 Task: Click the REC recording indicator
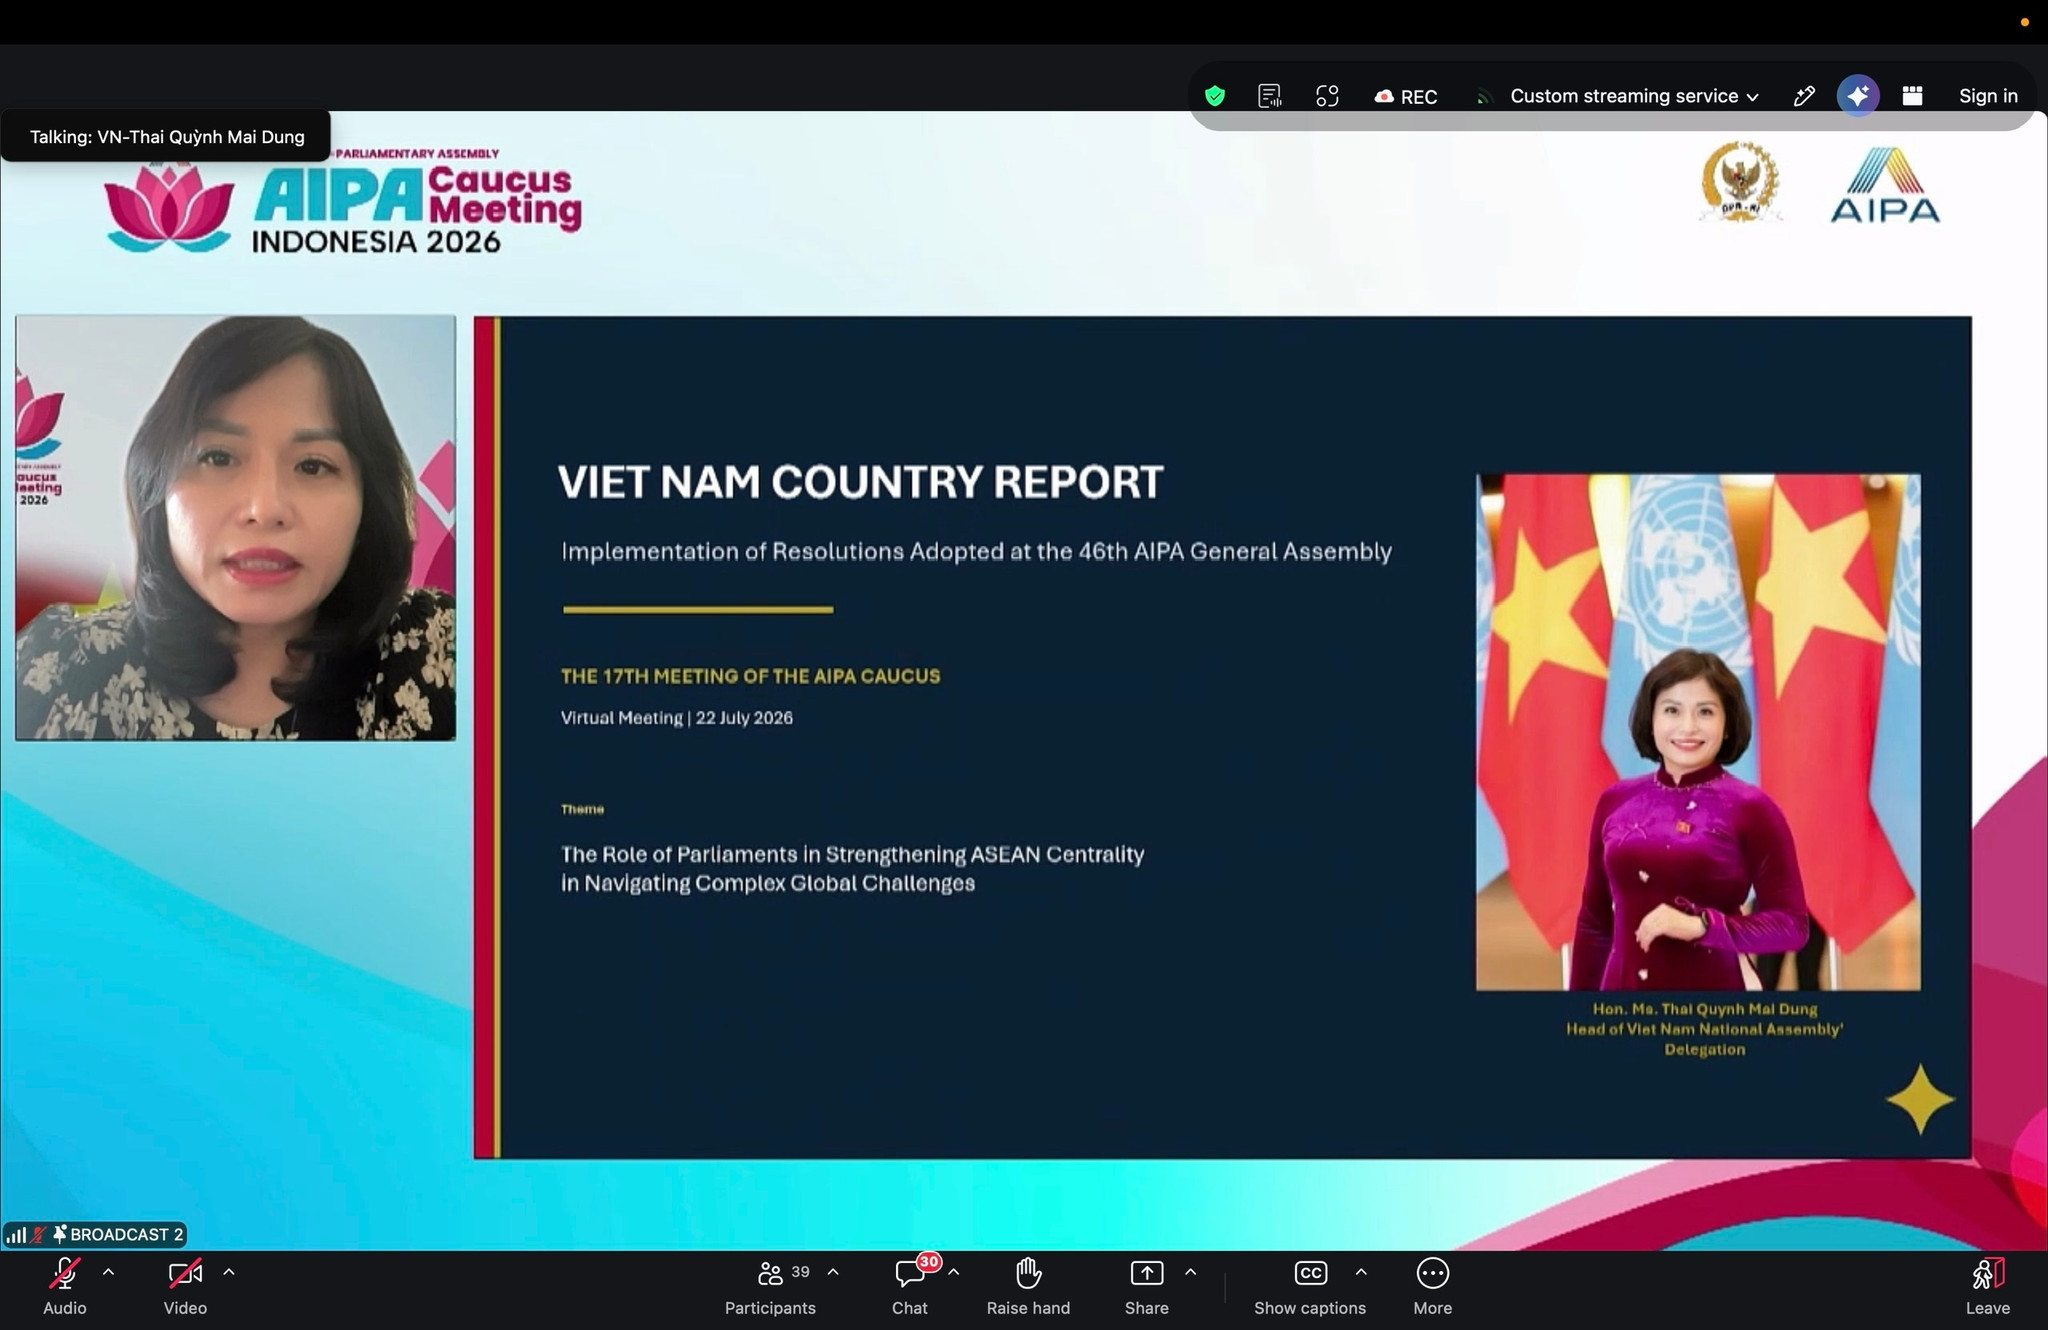(x=1405, y=96)
